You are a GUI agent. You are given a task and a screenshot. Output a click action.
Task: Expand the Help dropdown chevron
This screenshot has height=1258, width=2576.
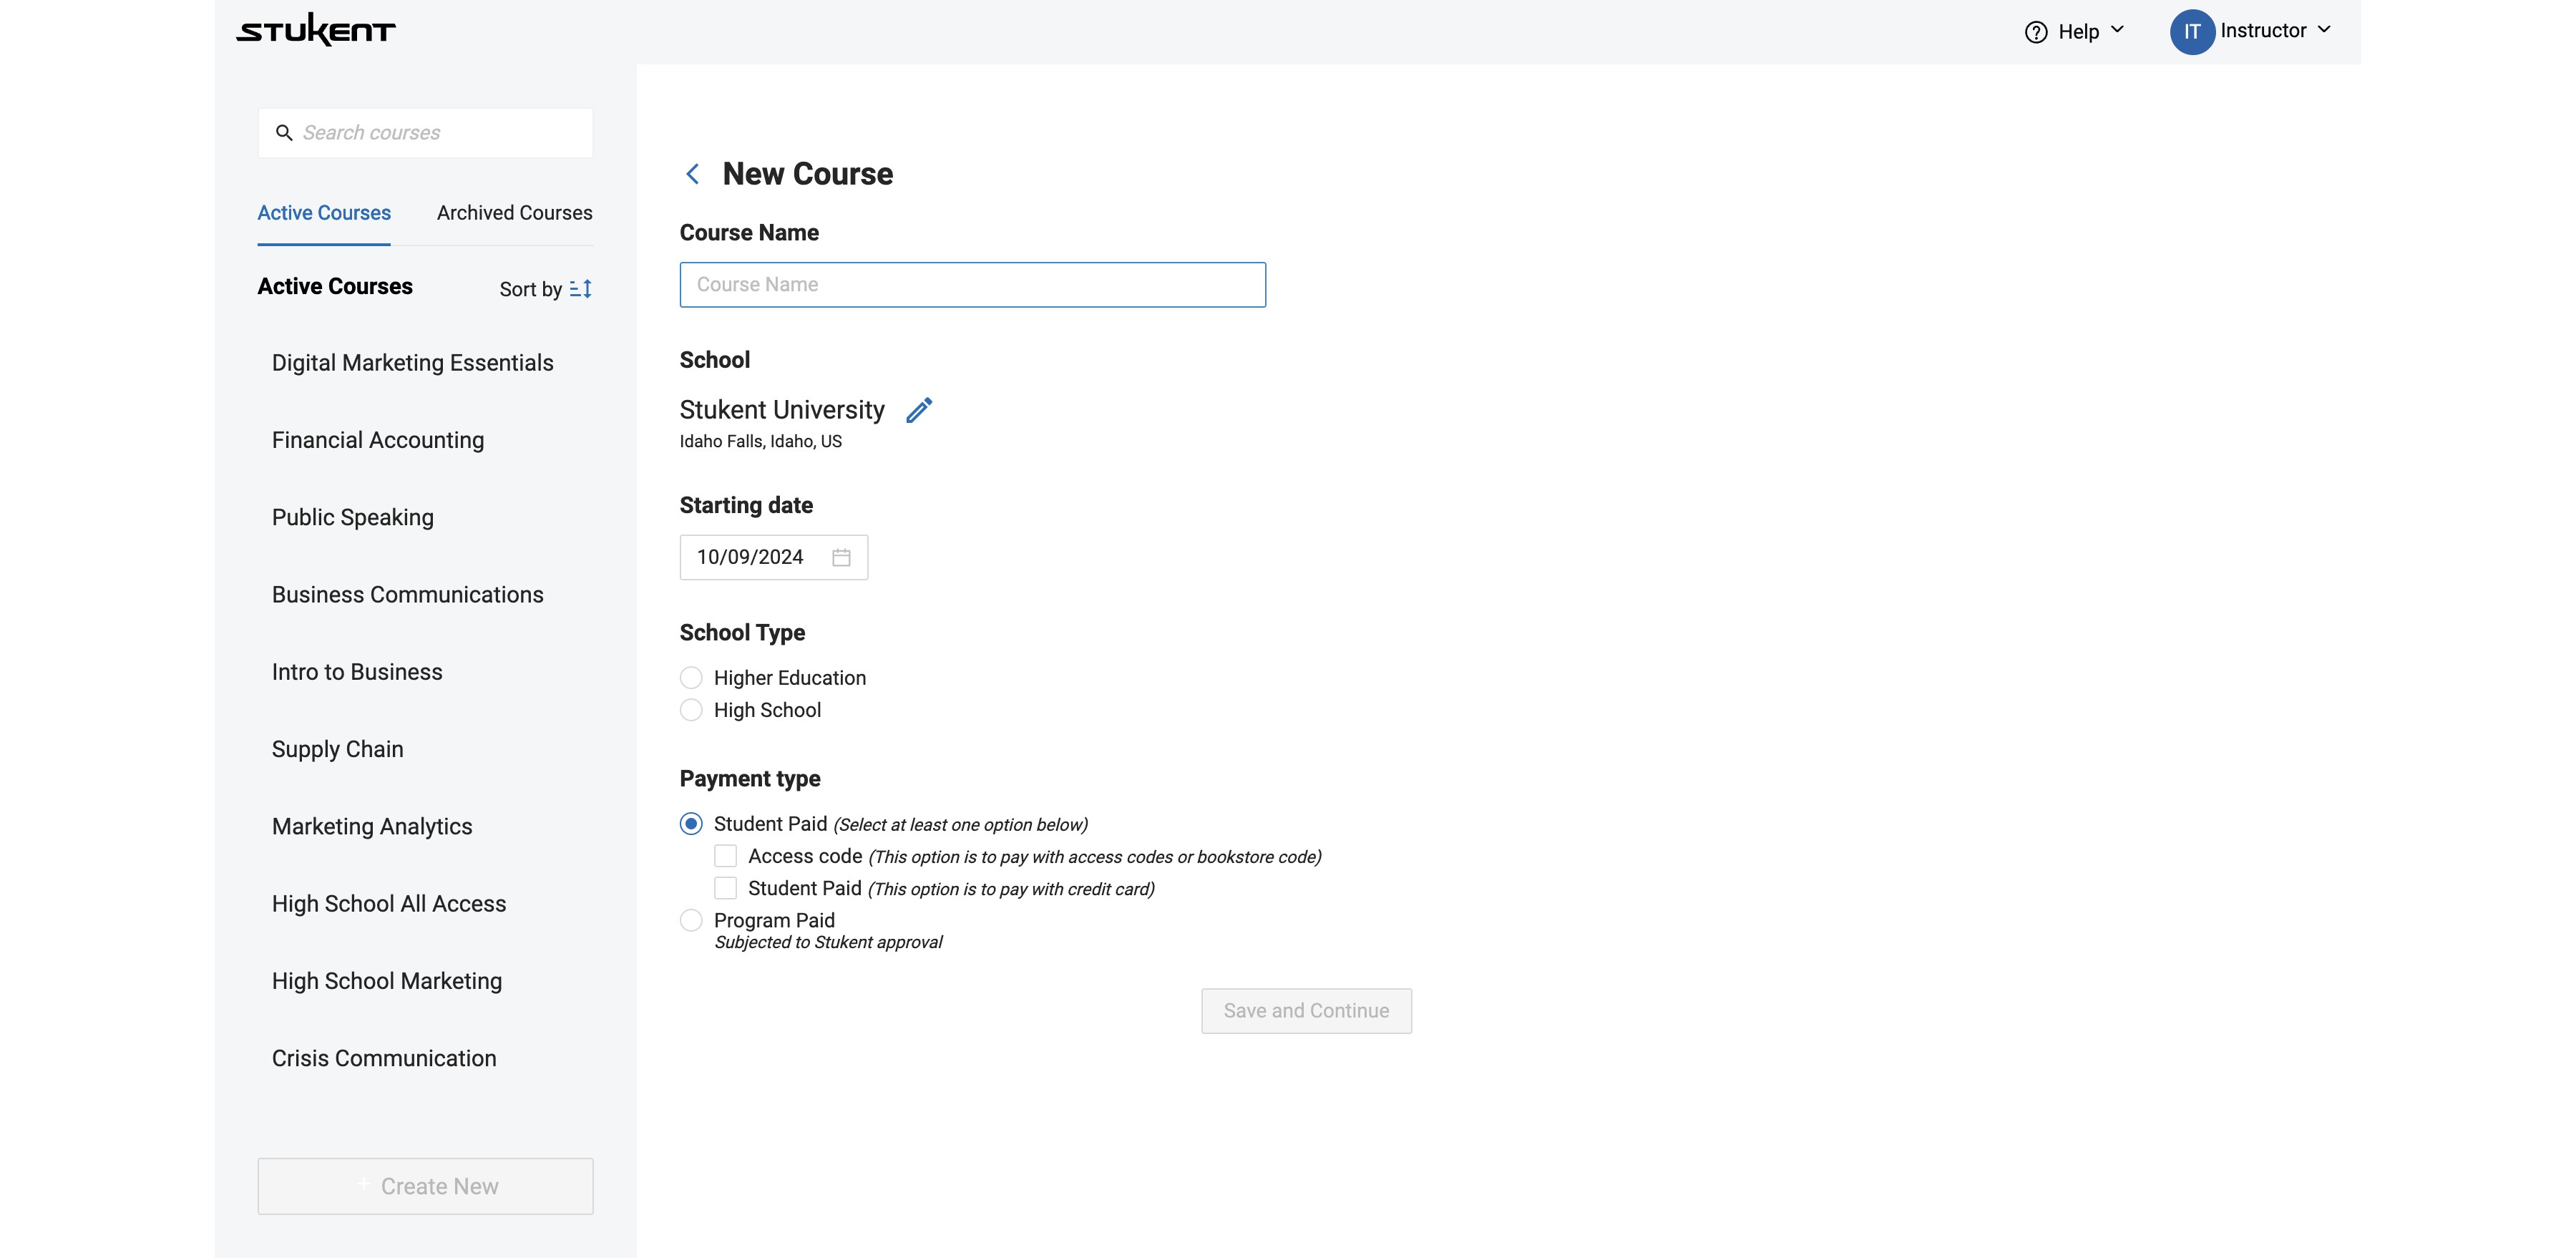pos(2117,30)
